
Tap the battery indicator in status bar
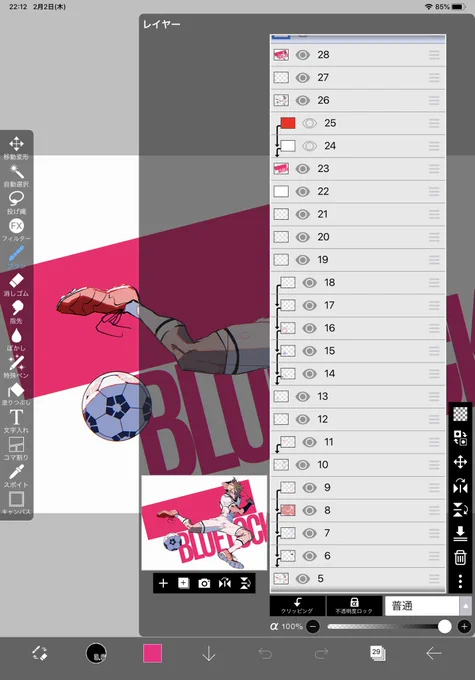tap(459, 7)
